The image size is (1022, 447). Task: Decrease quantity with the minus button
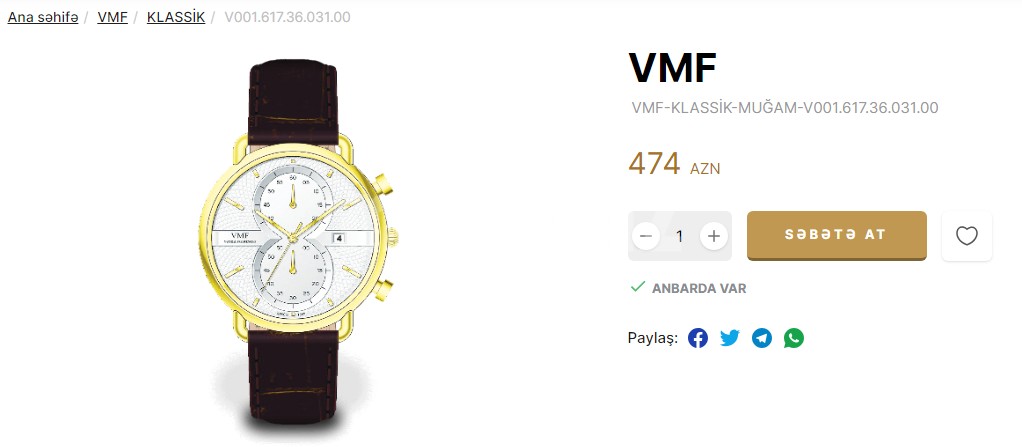coord(645,236)
